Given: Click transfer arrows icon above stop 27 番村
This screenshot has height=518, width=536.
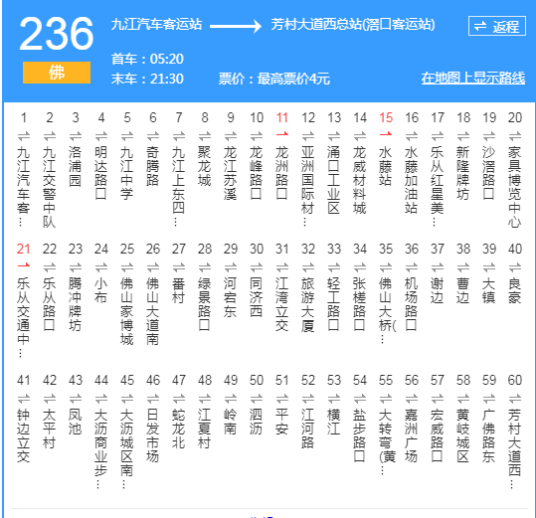Looking at the screenshot, I should coord(179,267).
